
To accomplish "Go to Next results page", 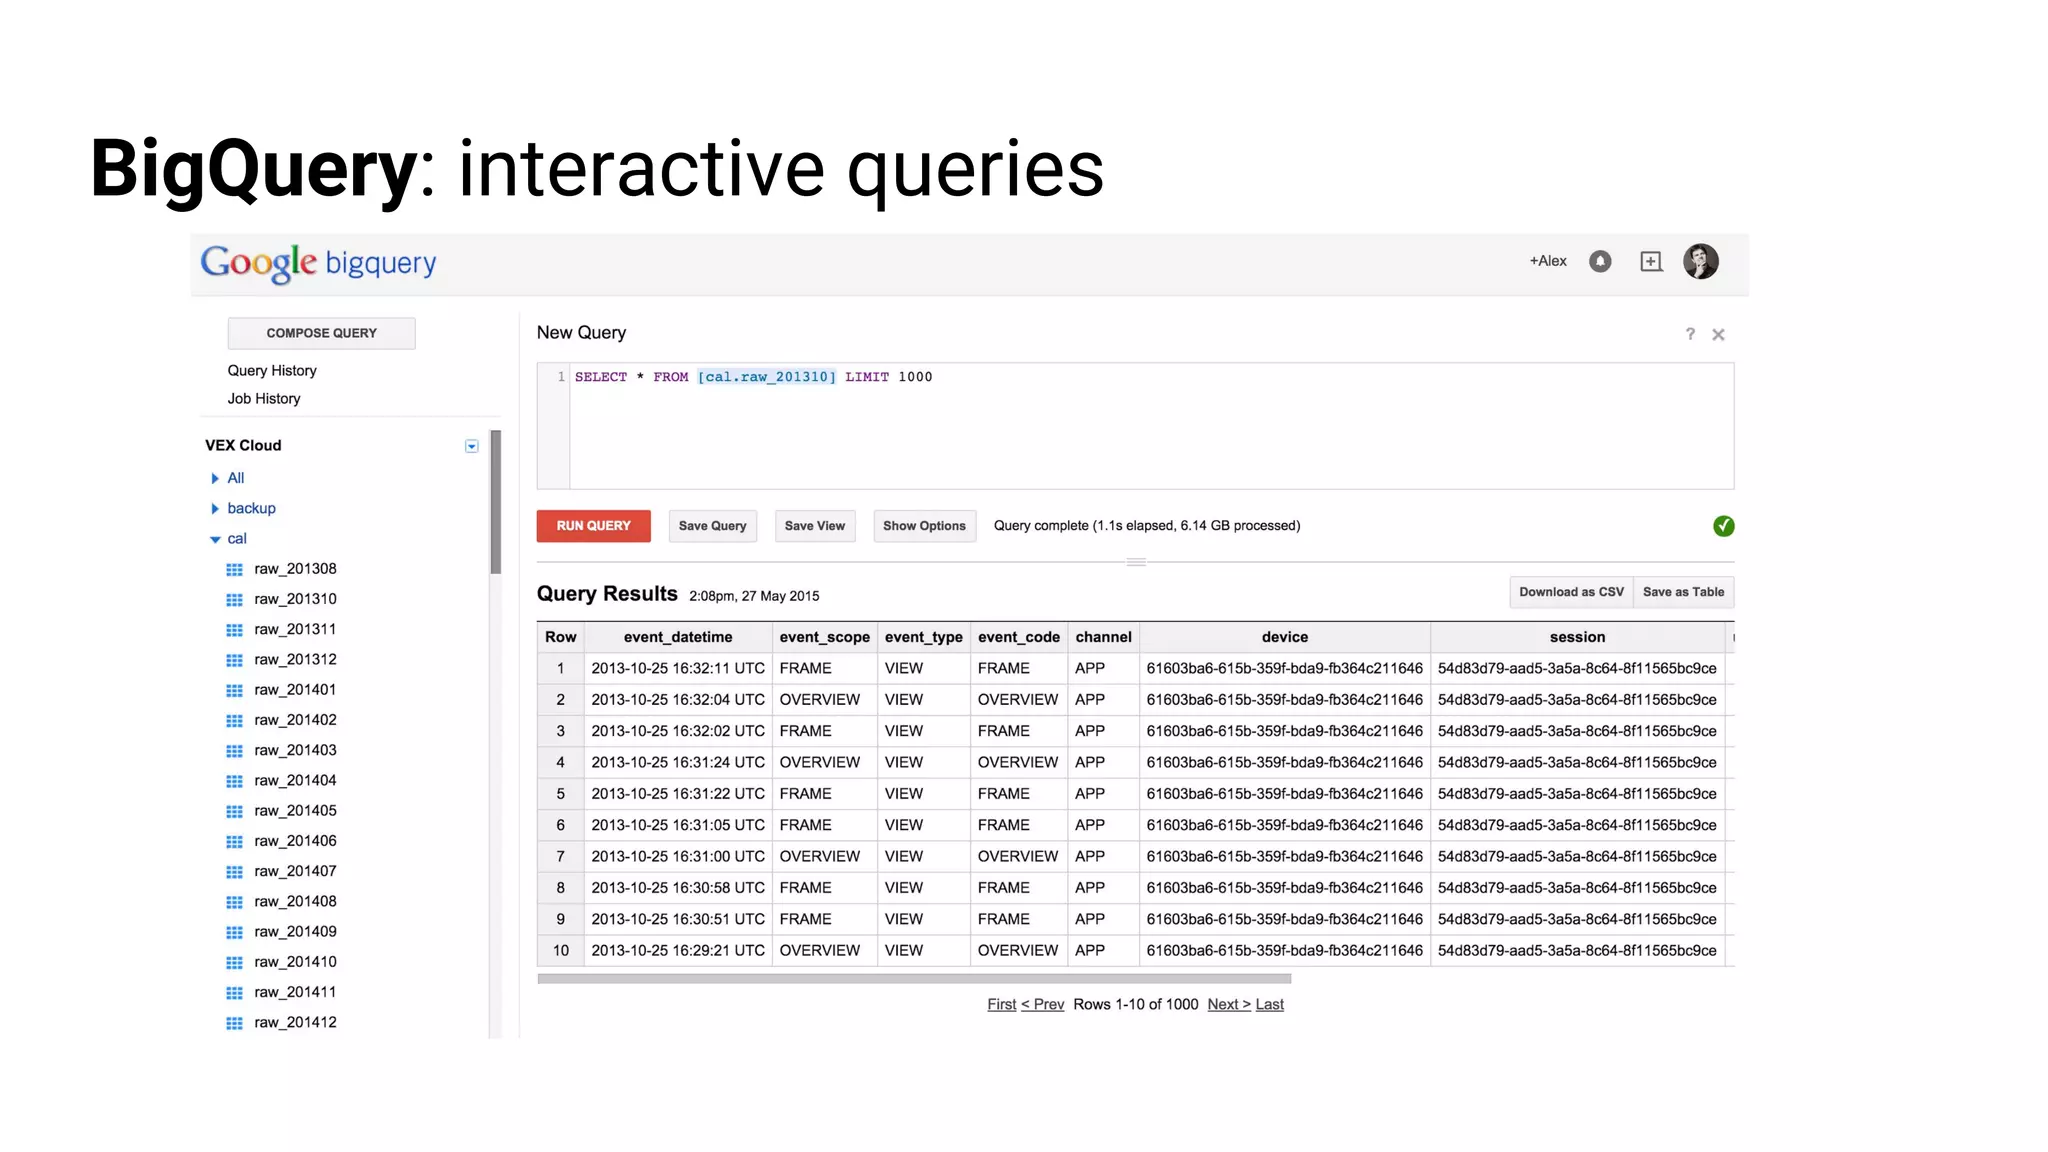I will click(1229, 1004).
